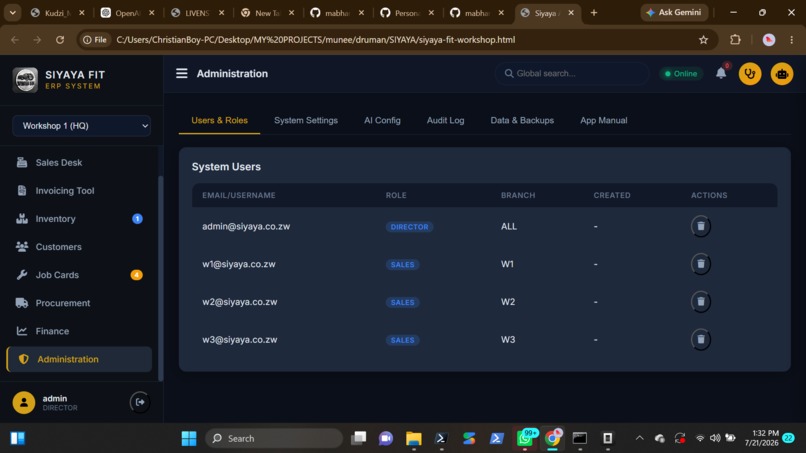Delete the w1@siyaya.co.zw user
The height and width of the screenshot is (453, 806).
pos(701,264)
